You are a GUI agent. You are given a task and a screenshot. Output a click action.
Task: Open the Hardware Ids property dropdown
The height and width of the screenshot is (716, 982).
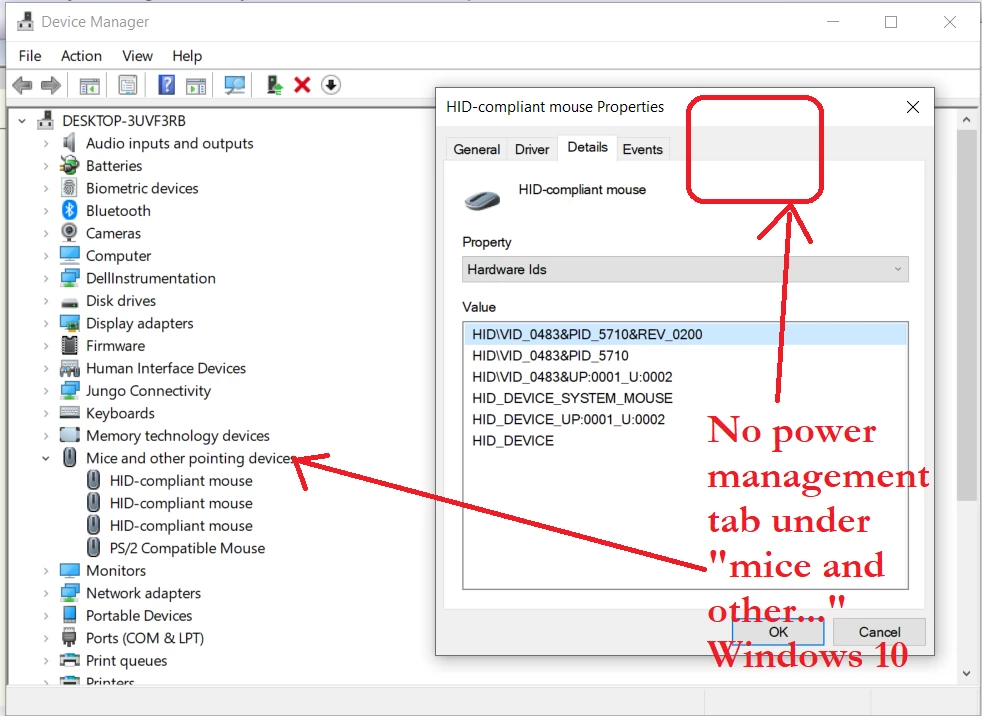685,269
